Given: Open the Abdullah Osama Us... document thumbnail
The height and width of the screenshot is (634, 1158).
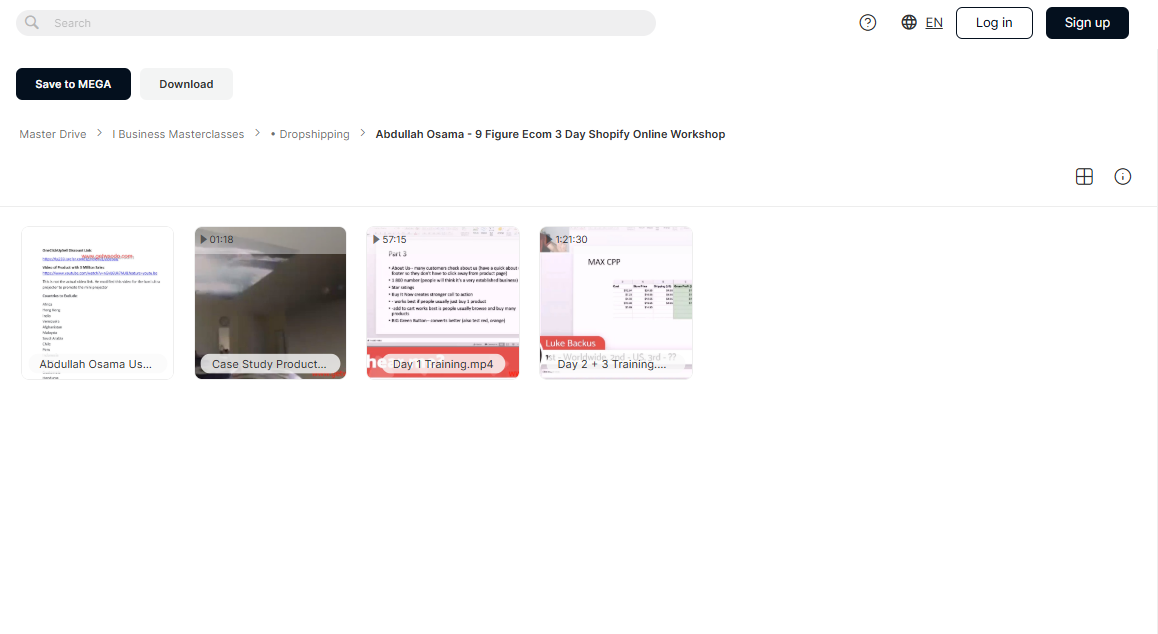Looking at the screenshot, I should (x=97, y=303).
